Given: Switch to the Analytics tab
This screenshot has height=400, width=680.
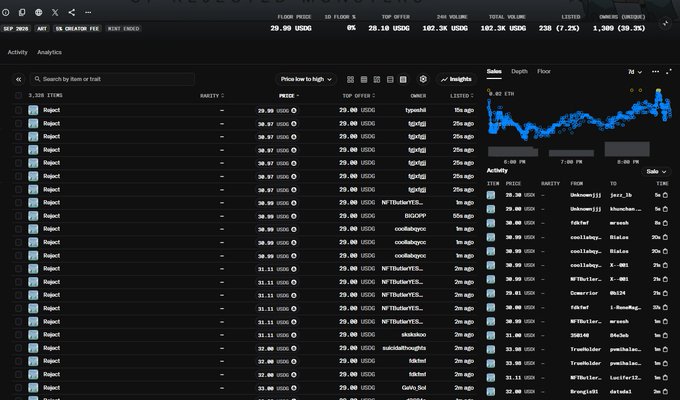Looking at the screenshot, I should pyautogui.click(x=49, y=52).
